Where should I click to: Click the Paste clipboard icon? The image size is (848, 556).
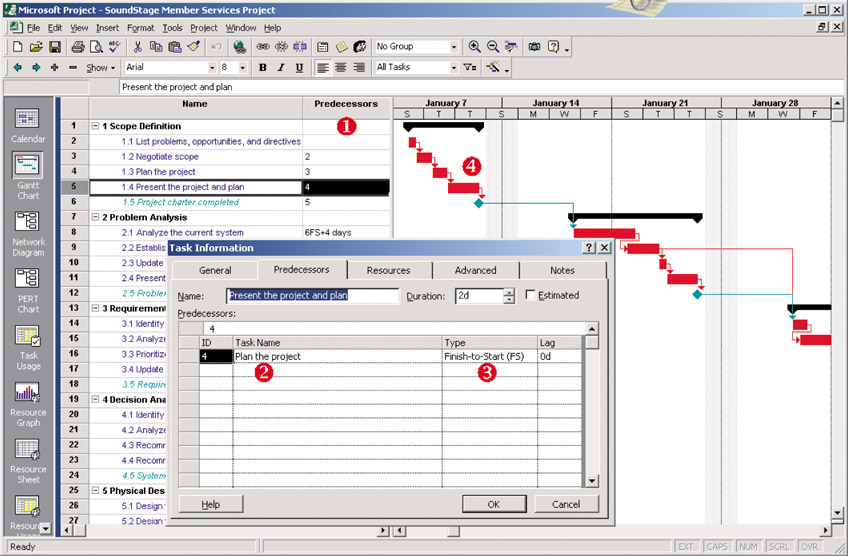click(175, 47)
